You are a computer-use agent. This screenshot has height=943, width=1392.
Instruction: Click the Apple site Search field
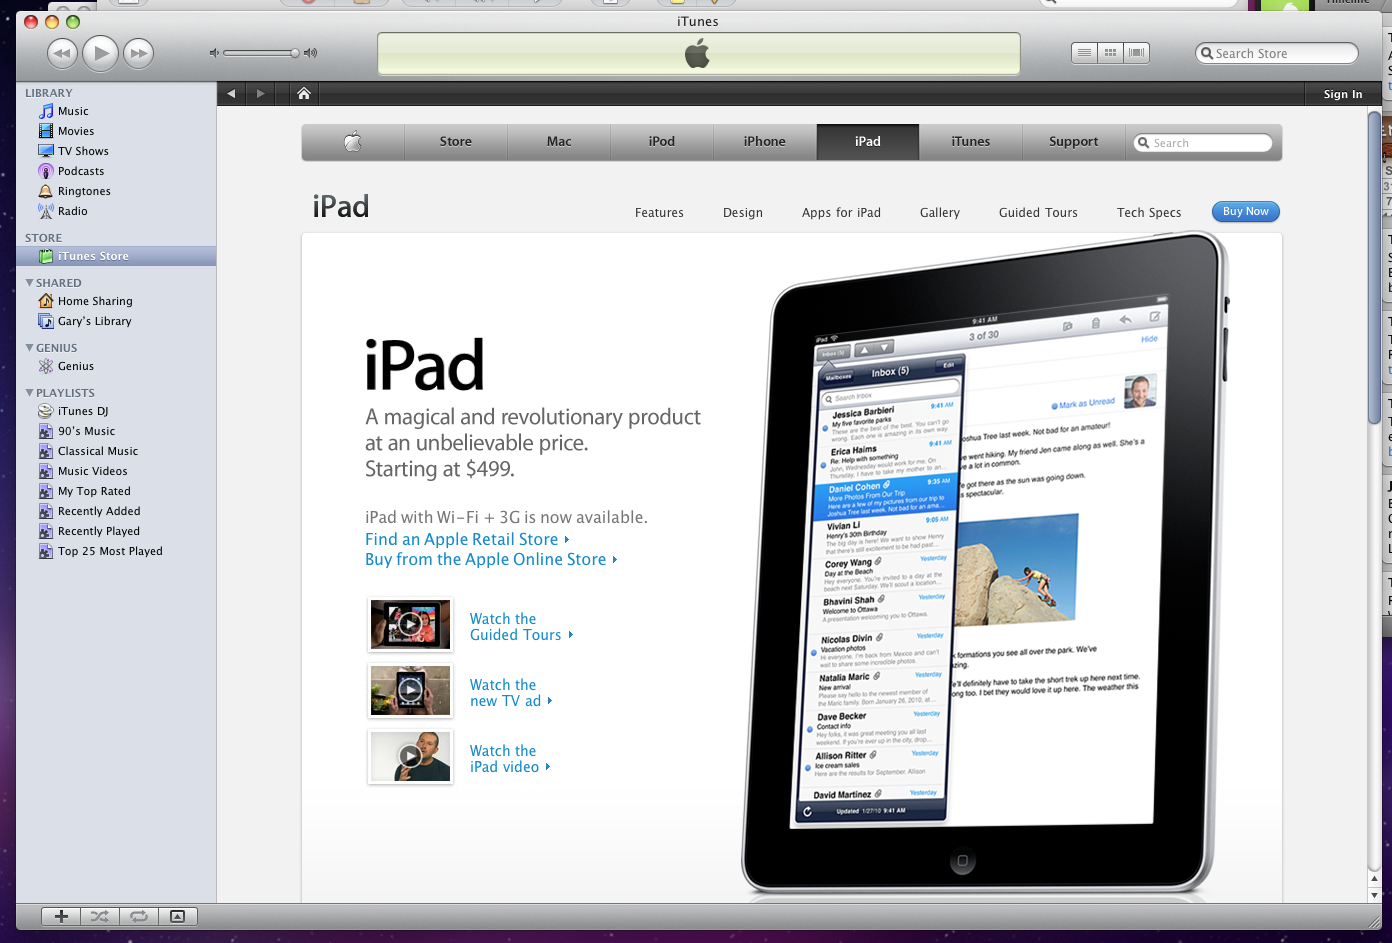pyautogui.click(x=1203, y=143)
